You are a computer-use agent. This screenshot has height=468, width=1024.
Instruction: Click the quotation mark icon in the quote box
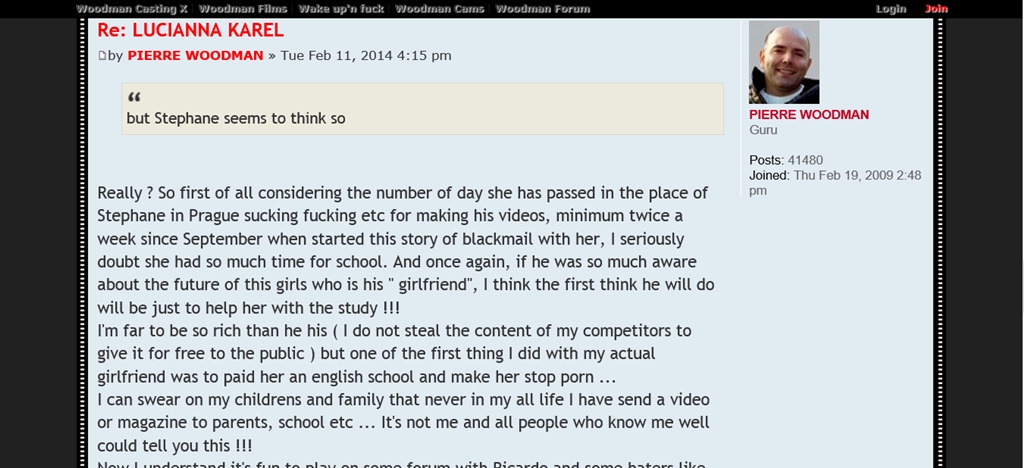click(x=134, y=98)
